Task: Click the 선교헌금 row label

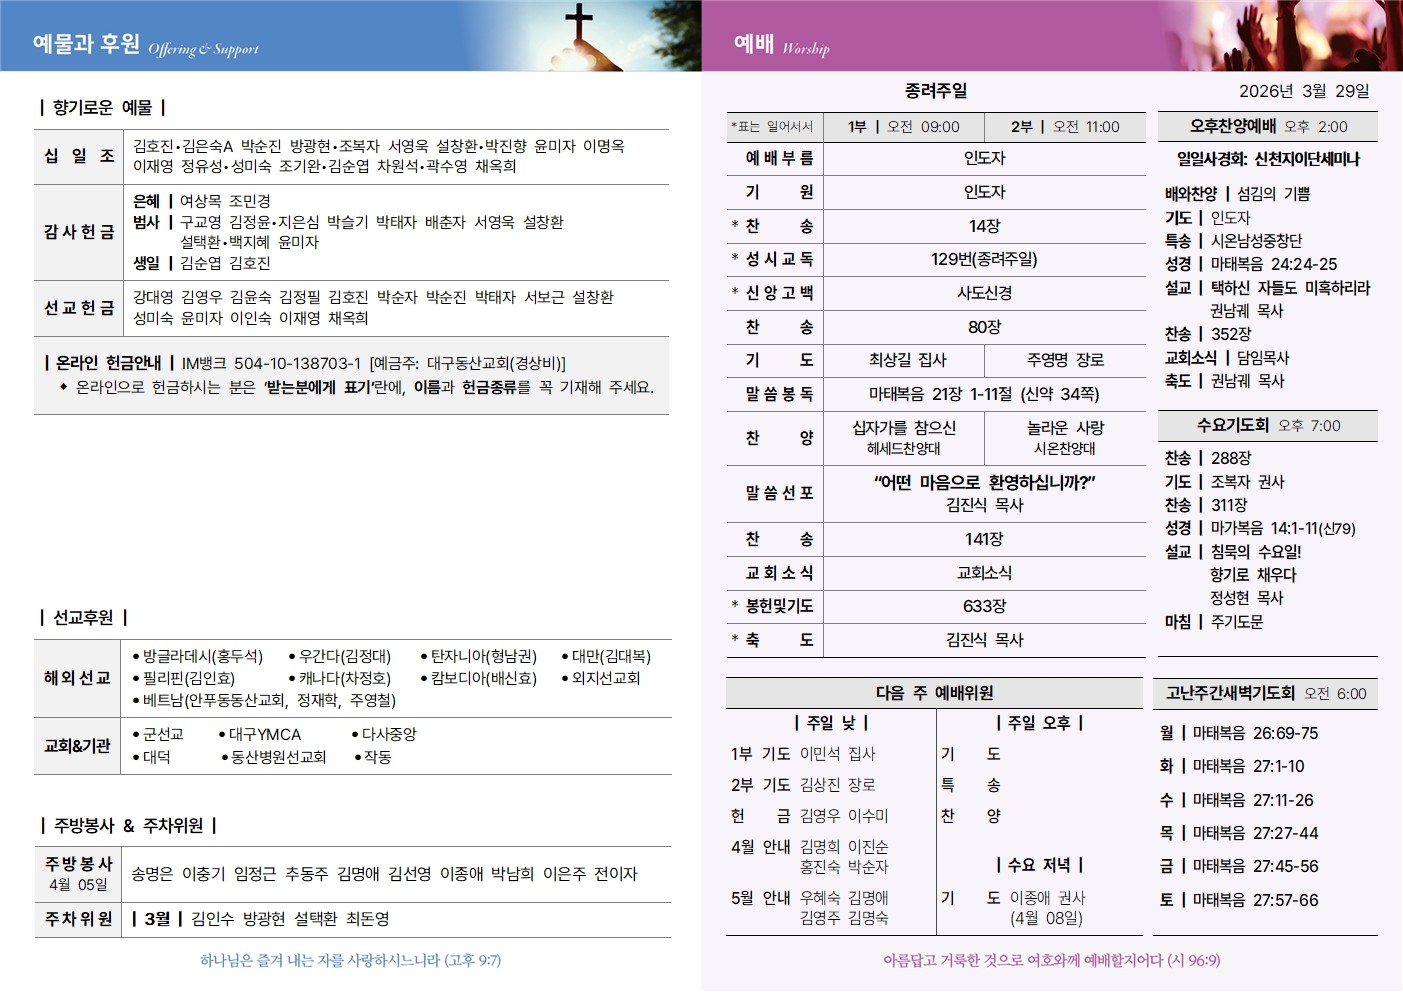Action: 79,308
